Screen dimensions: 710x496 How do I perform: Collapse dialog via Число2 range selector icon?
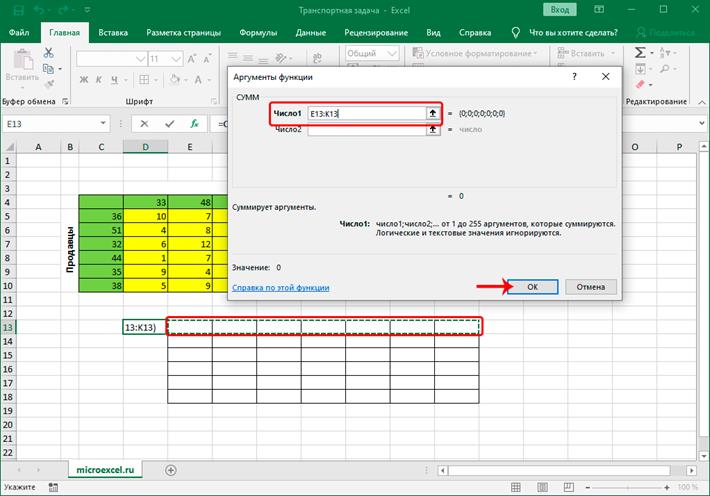click(433, 130)
